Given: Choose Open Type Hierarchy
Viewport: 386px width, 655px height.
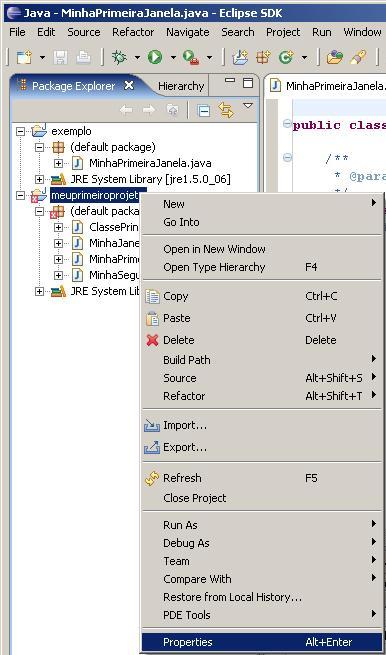Looking at the screenshot, I should click(x=262, y=267).
